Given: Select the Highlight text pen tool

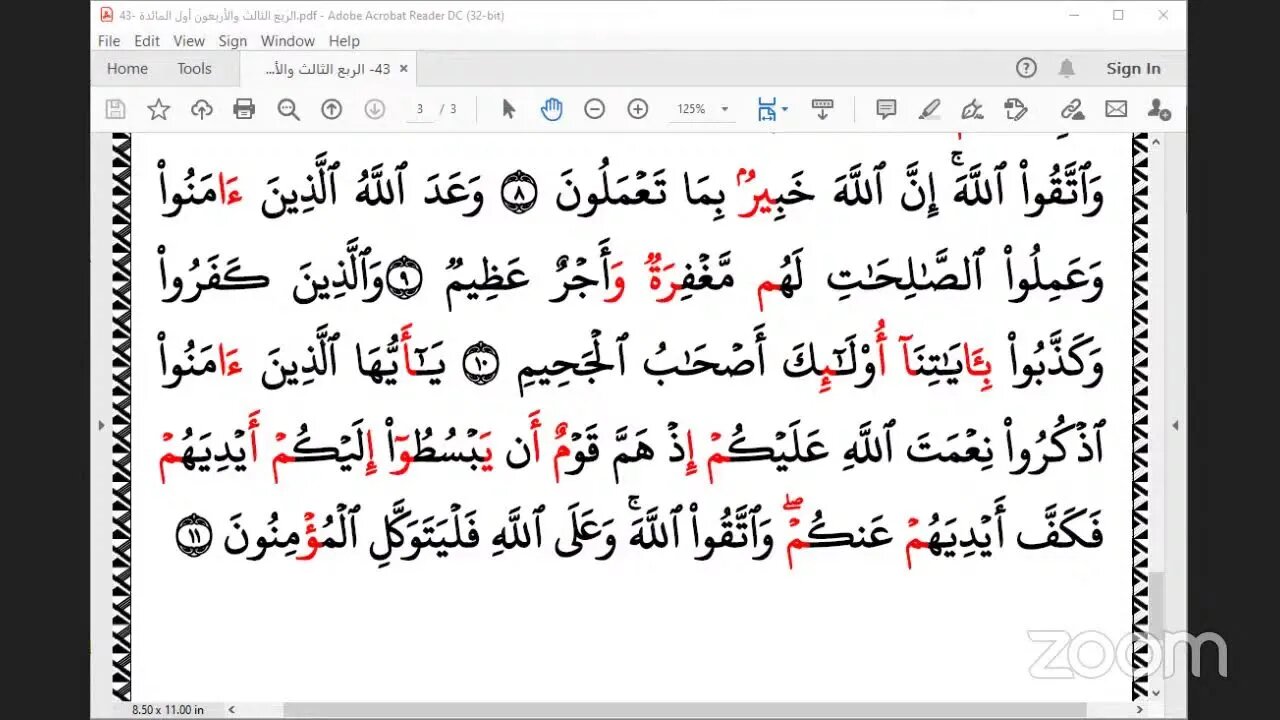Looking at the screenshot, I should (929, 109).
